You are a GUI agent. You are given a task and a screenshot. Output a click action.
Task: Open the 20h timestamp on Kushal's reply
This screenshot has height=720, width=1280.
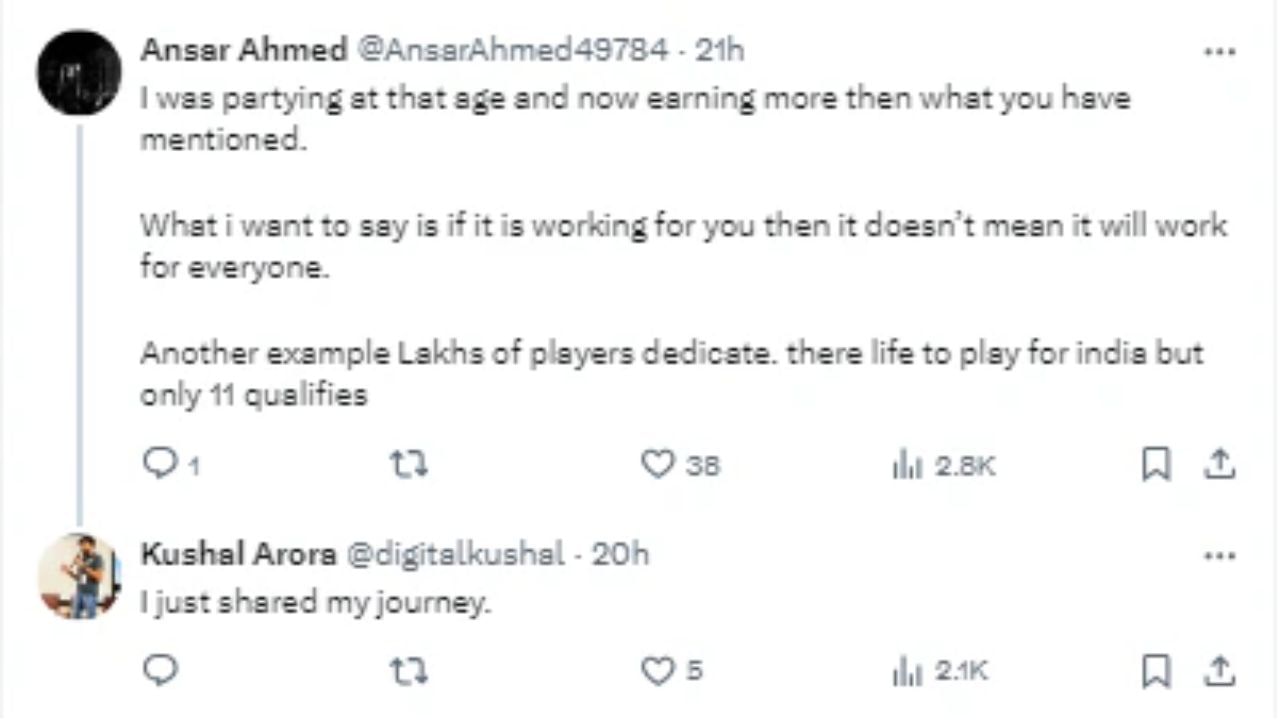click(x=620, y=554)
